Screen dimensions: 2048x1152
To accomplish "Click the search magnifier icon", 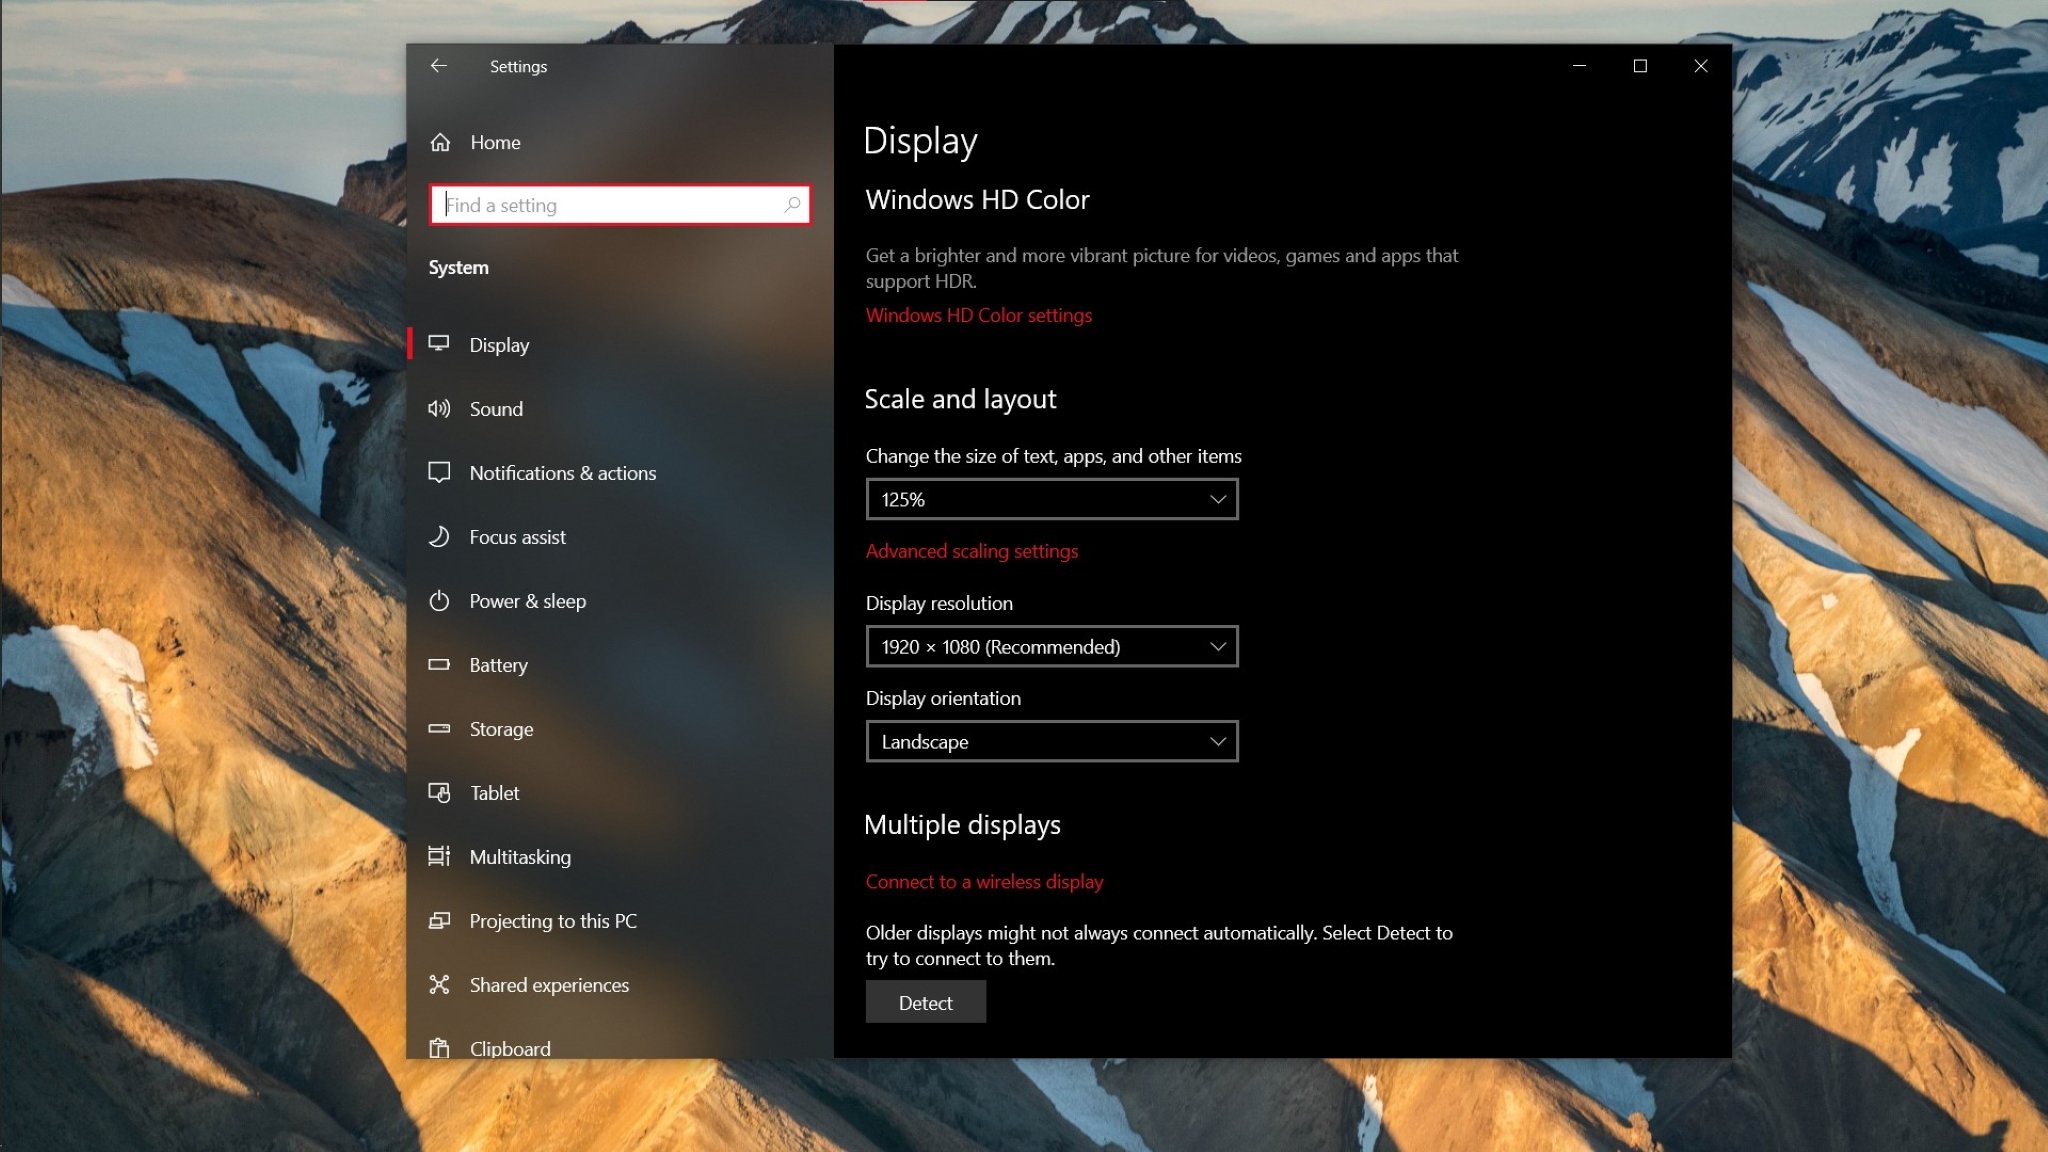I will 792,205.
